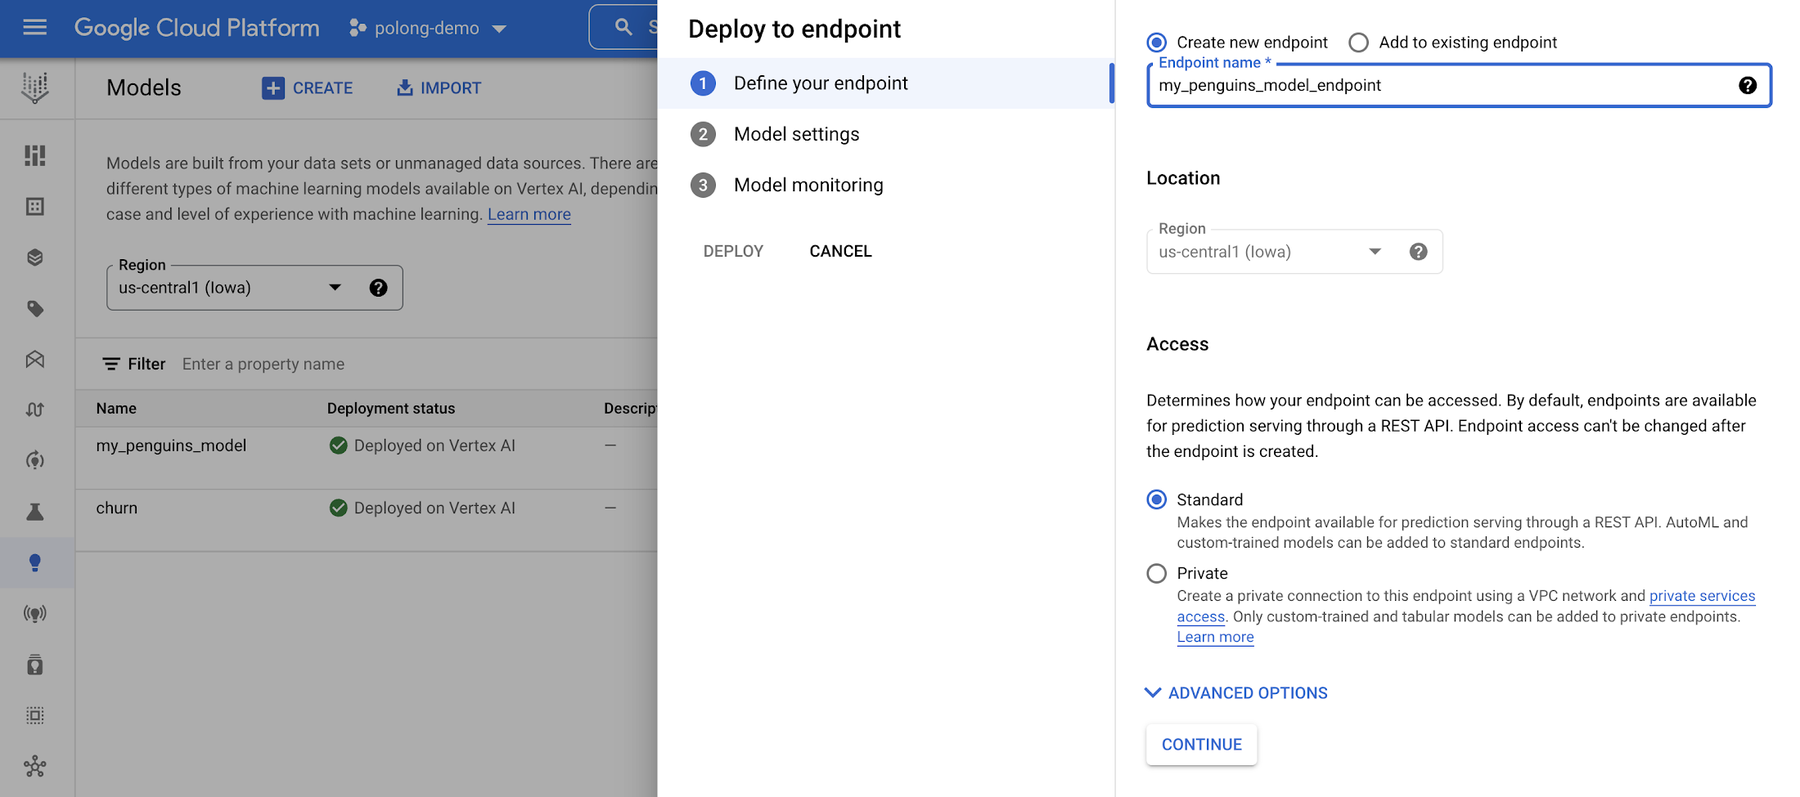Choose Standard access option

pos(1157,499)
